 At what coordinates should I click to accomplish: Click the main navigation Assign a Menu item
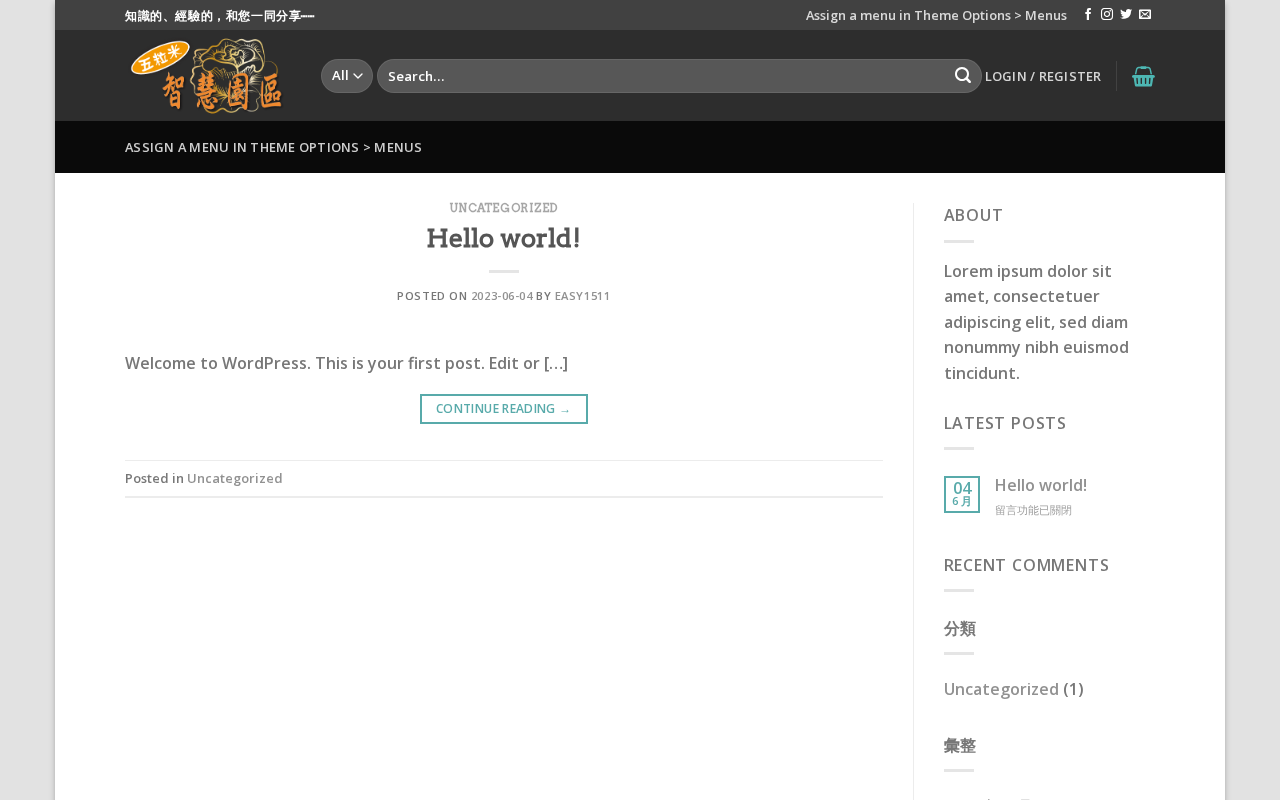click(x=273, y=147)
